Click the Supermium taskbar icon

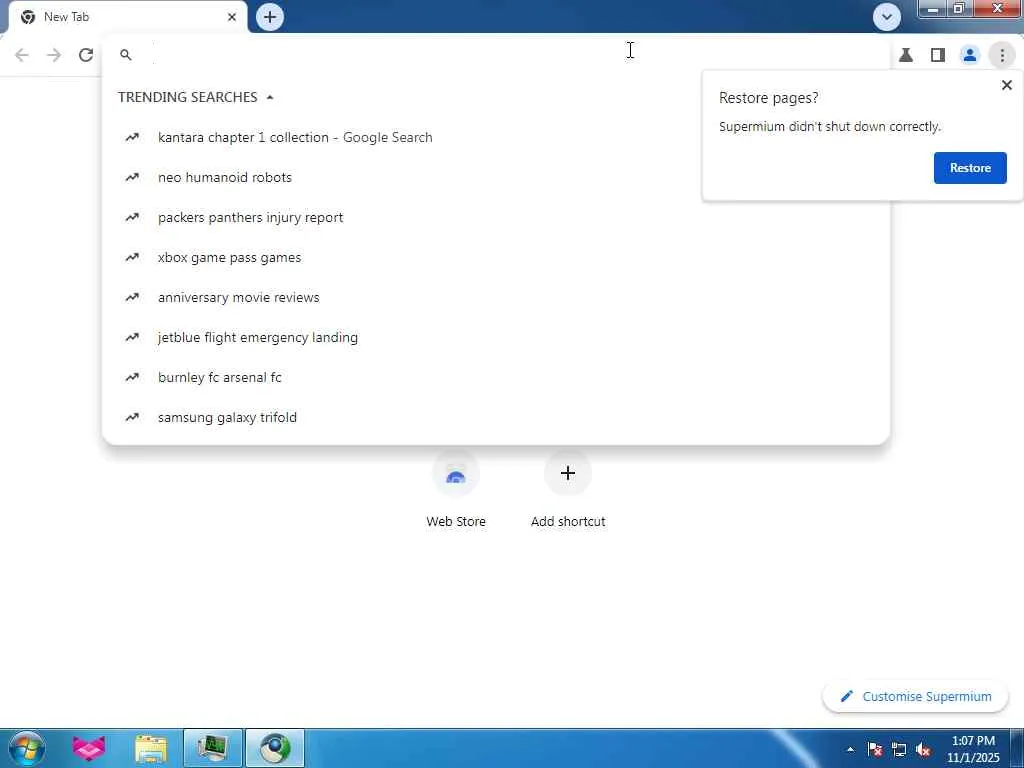tap(275, 748)
